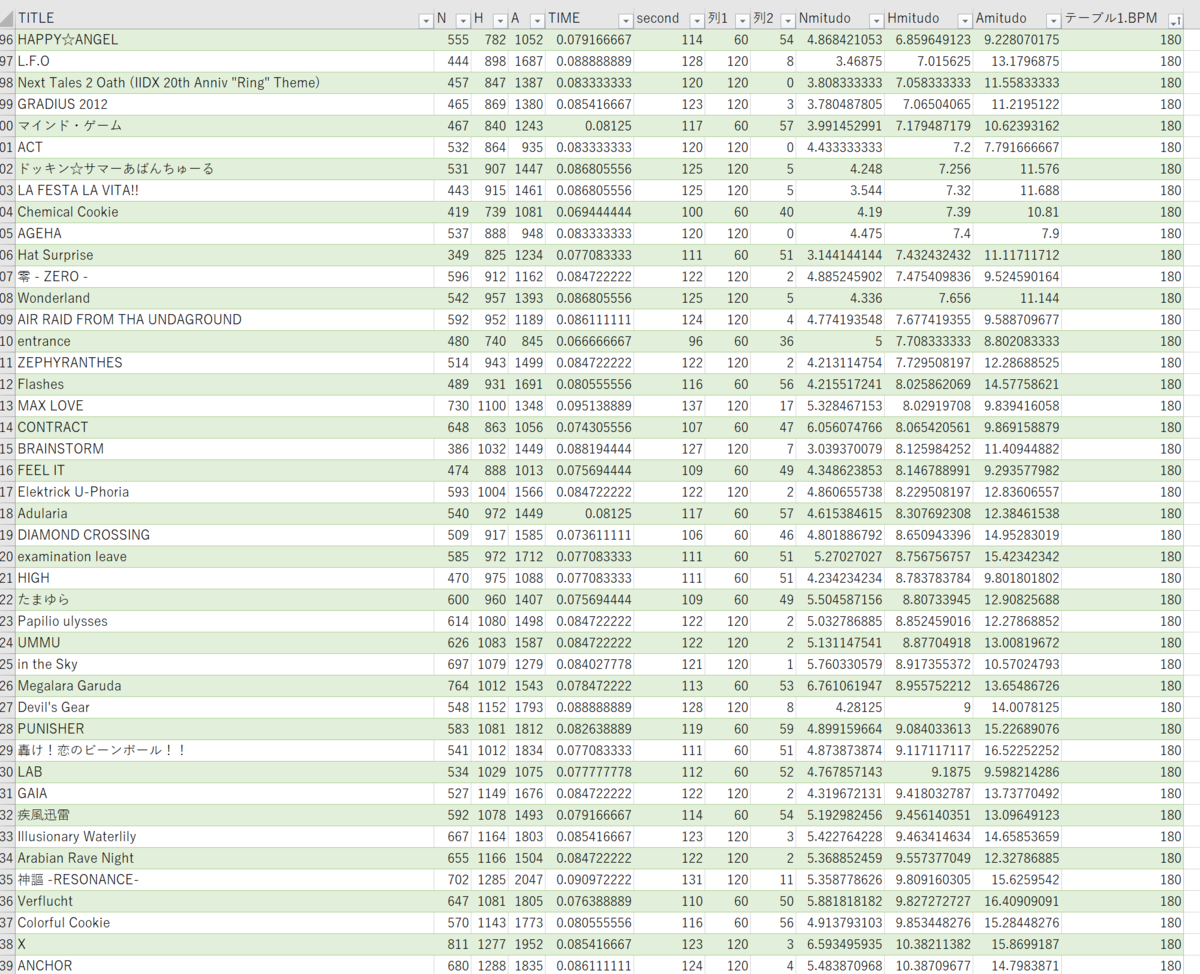This screenshot has width=1200, height=974.
Task: Open the A column filter dropdown
Action: 536,19
